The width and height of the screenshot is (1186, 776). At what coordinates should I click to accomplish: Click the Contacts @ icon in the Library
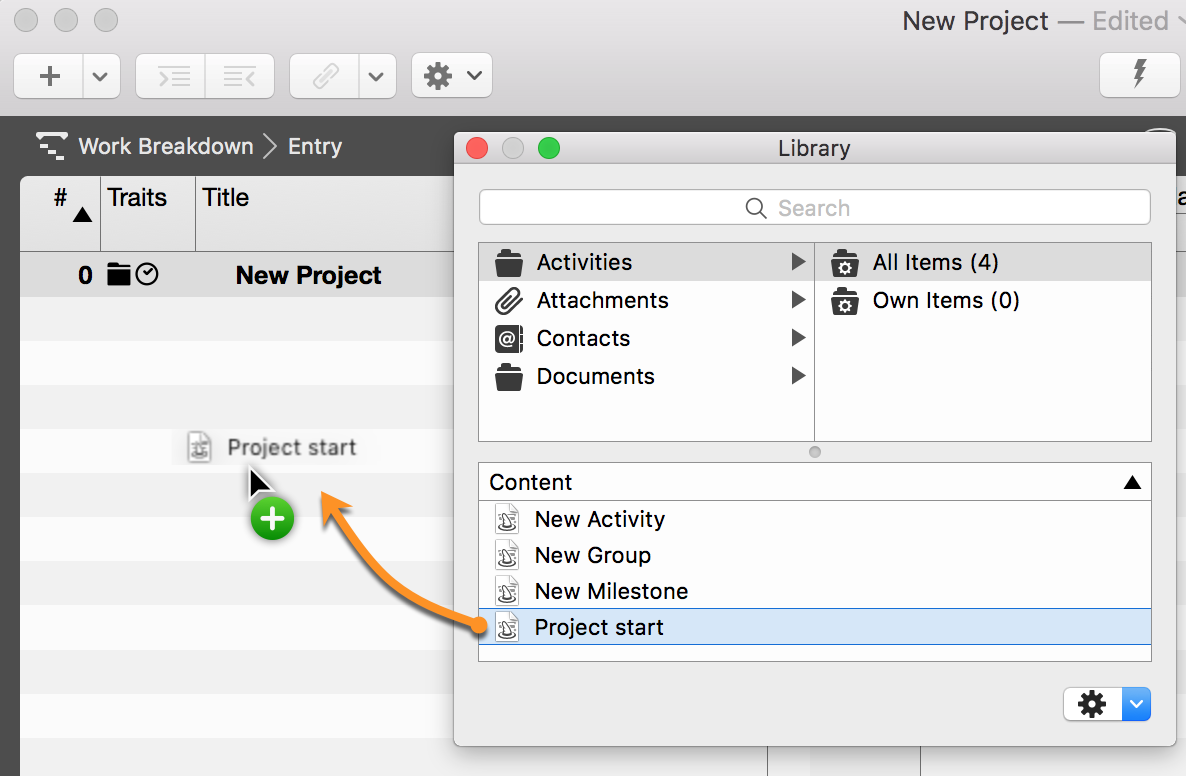point(509,338)
